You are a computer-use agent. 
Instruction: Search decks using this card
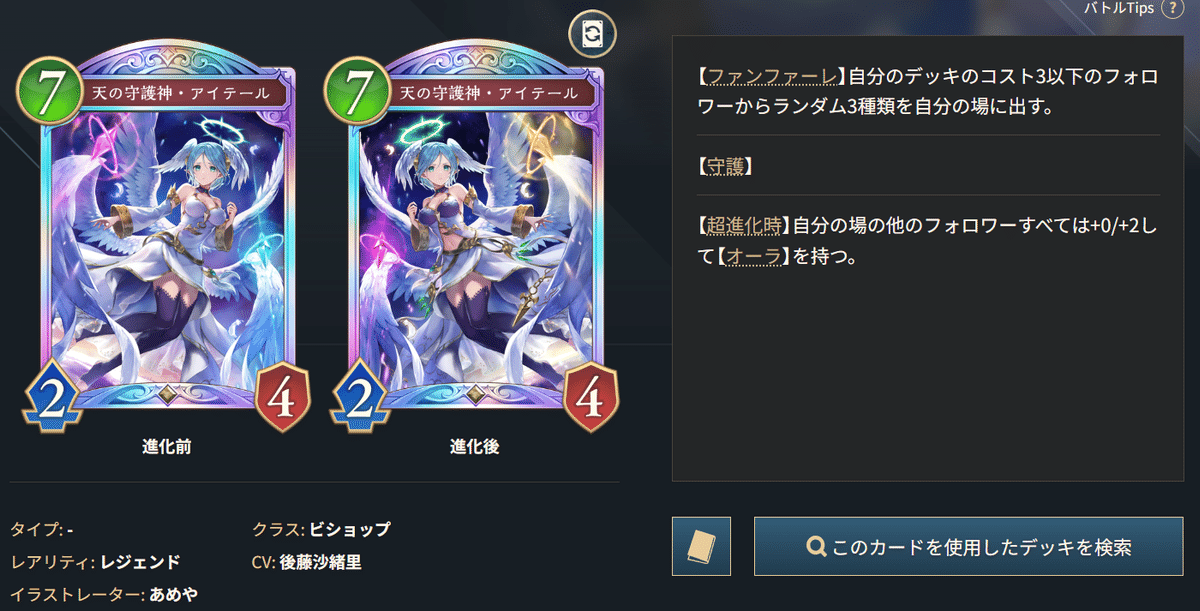pos(969,546)
